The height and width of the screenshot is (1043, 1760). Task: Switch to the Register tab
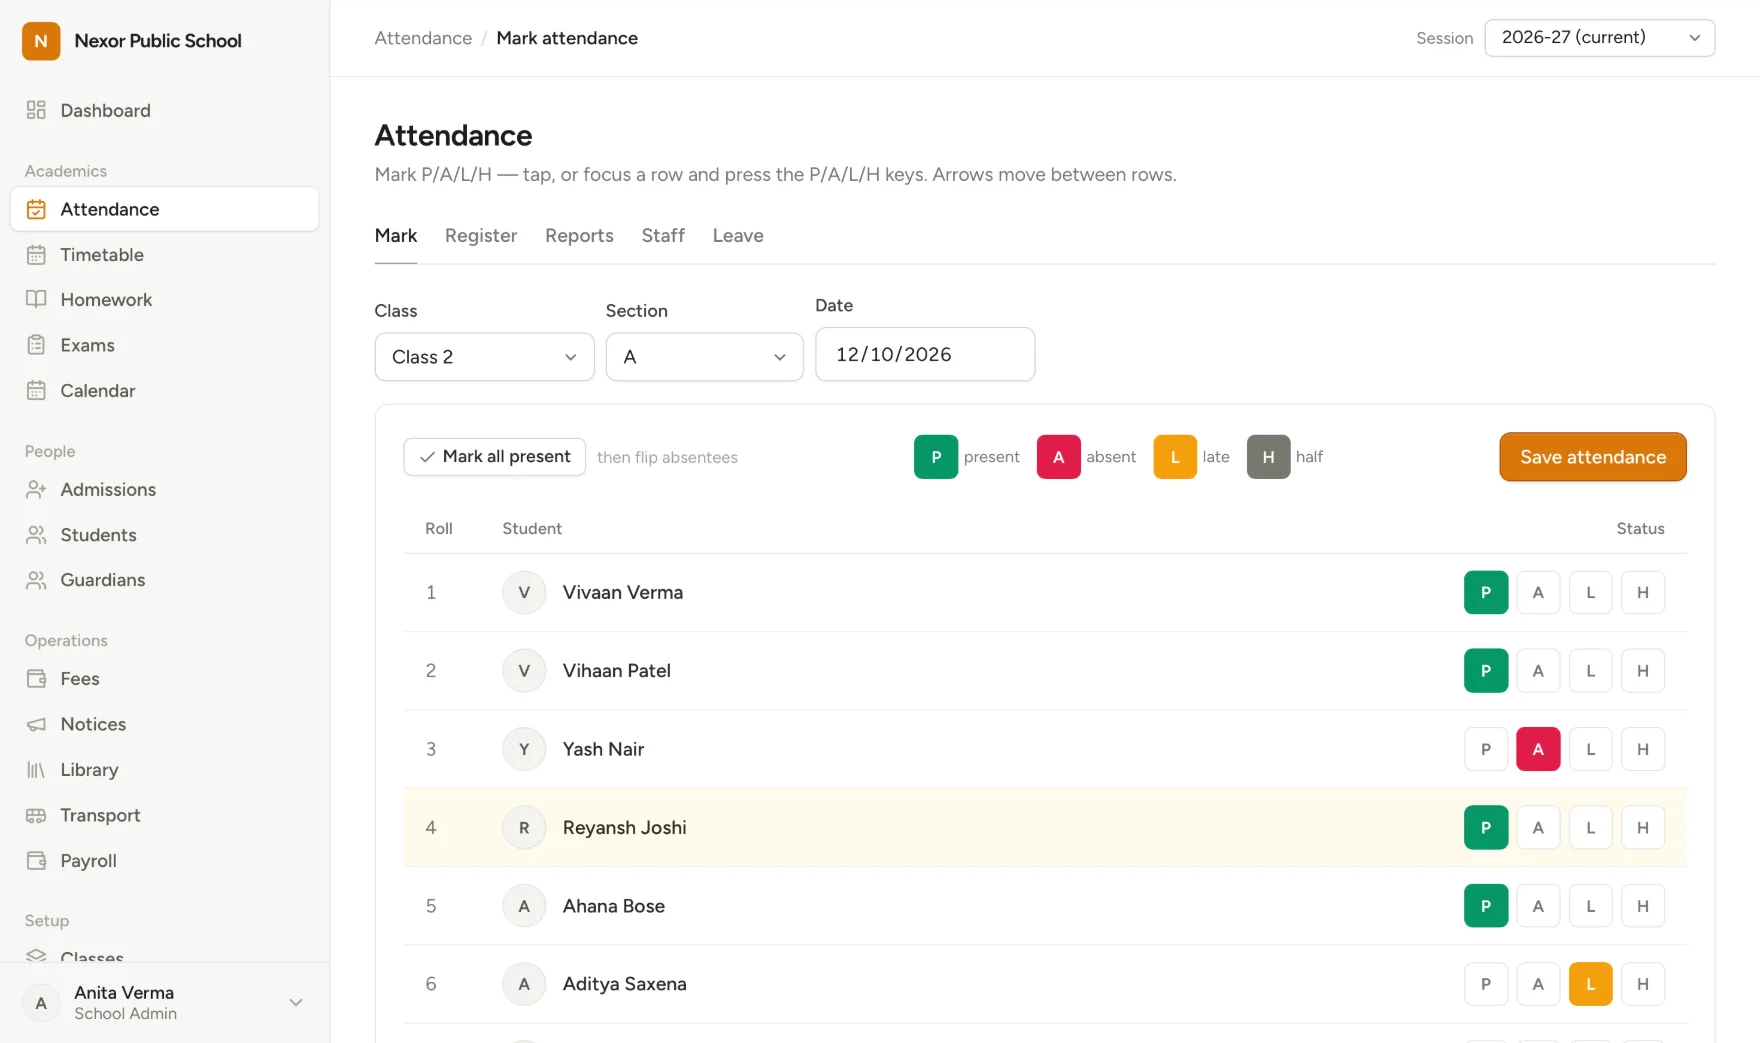[x=481, y=236]
